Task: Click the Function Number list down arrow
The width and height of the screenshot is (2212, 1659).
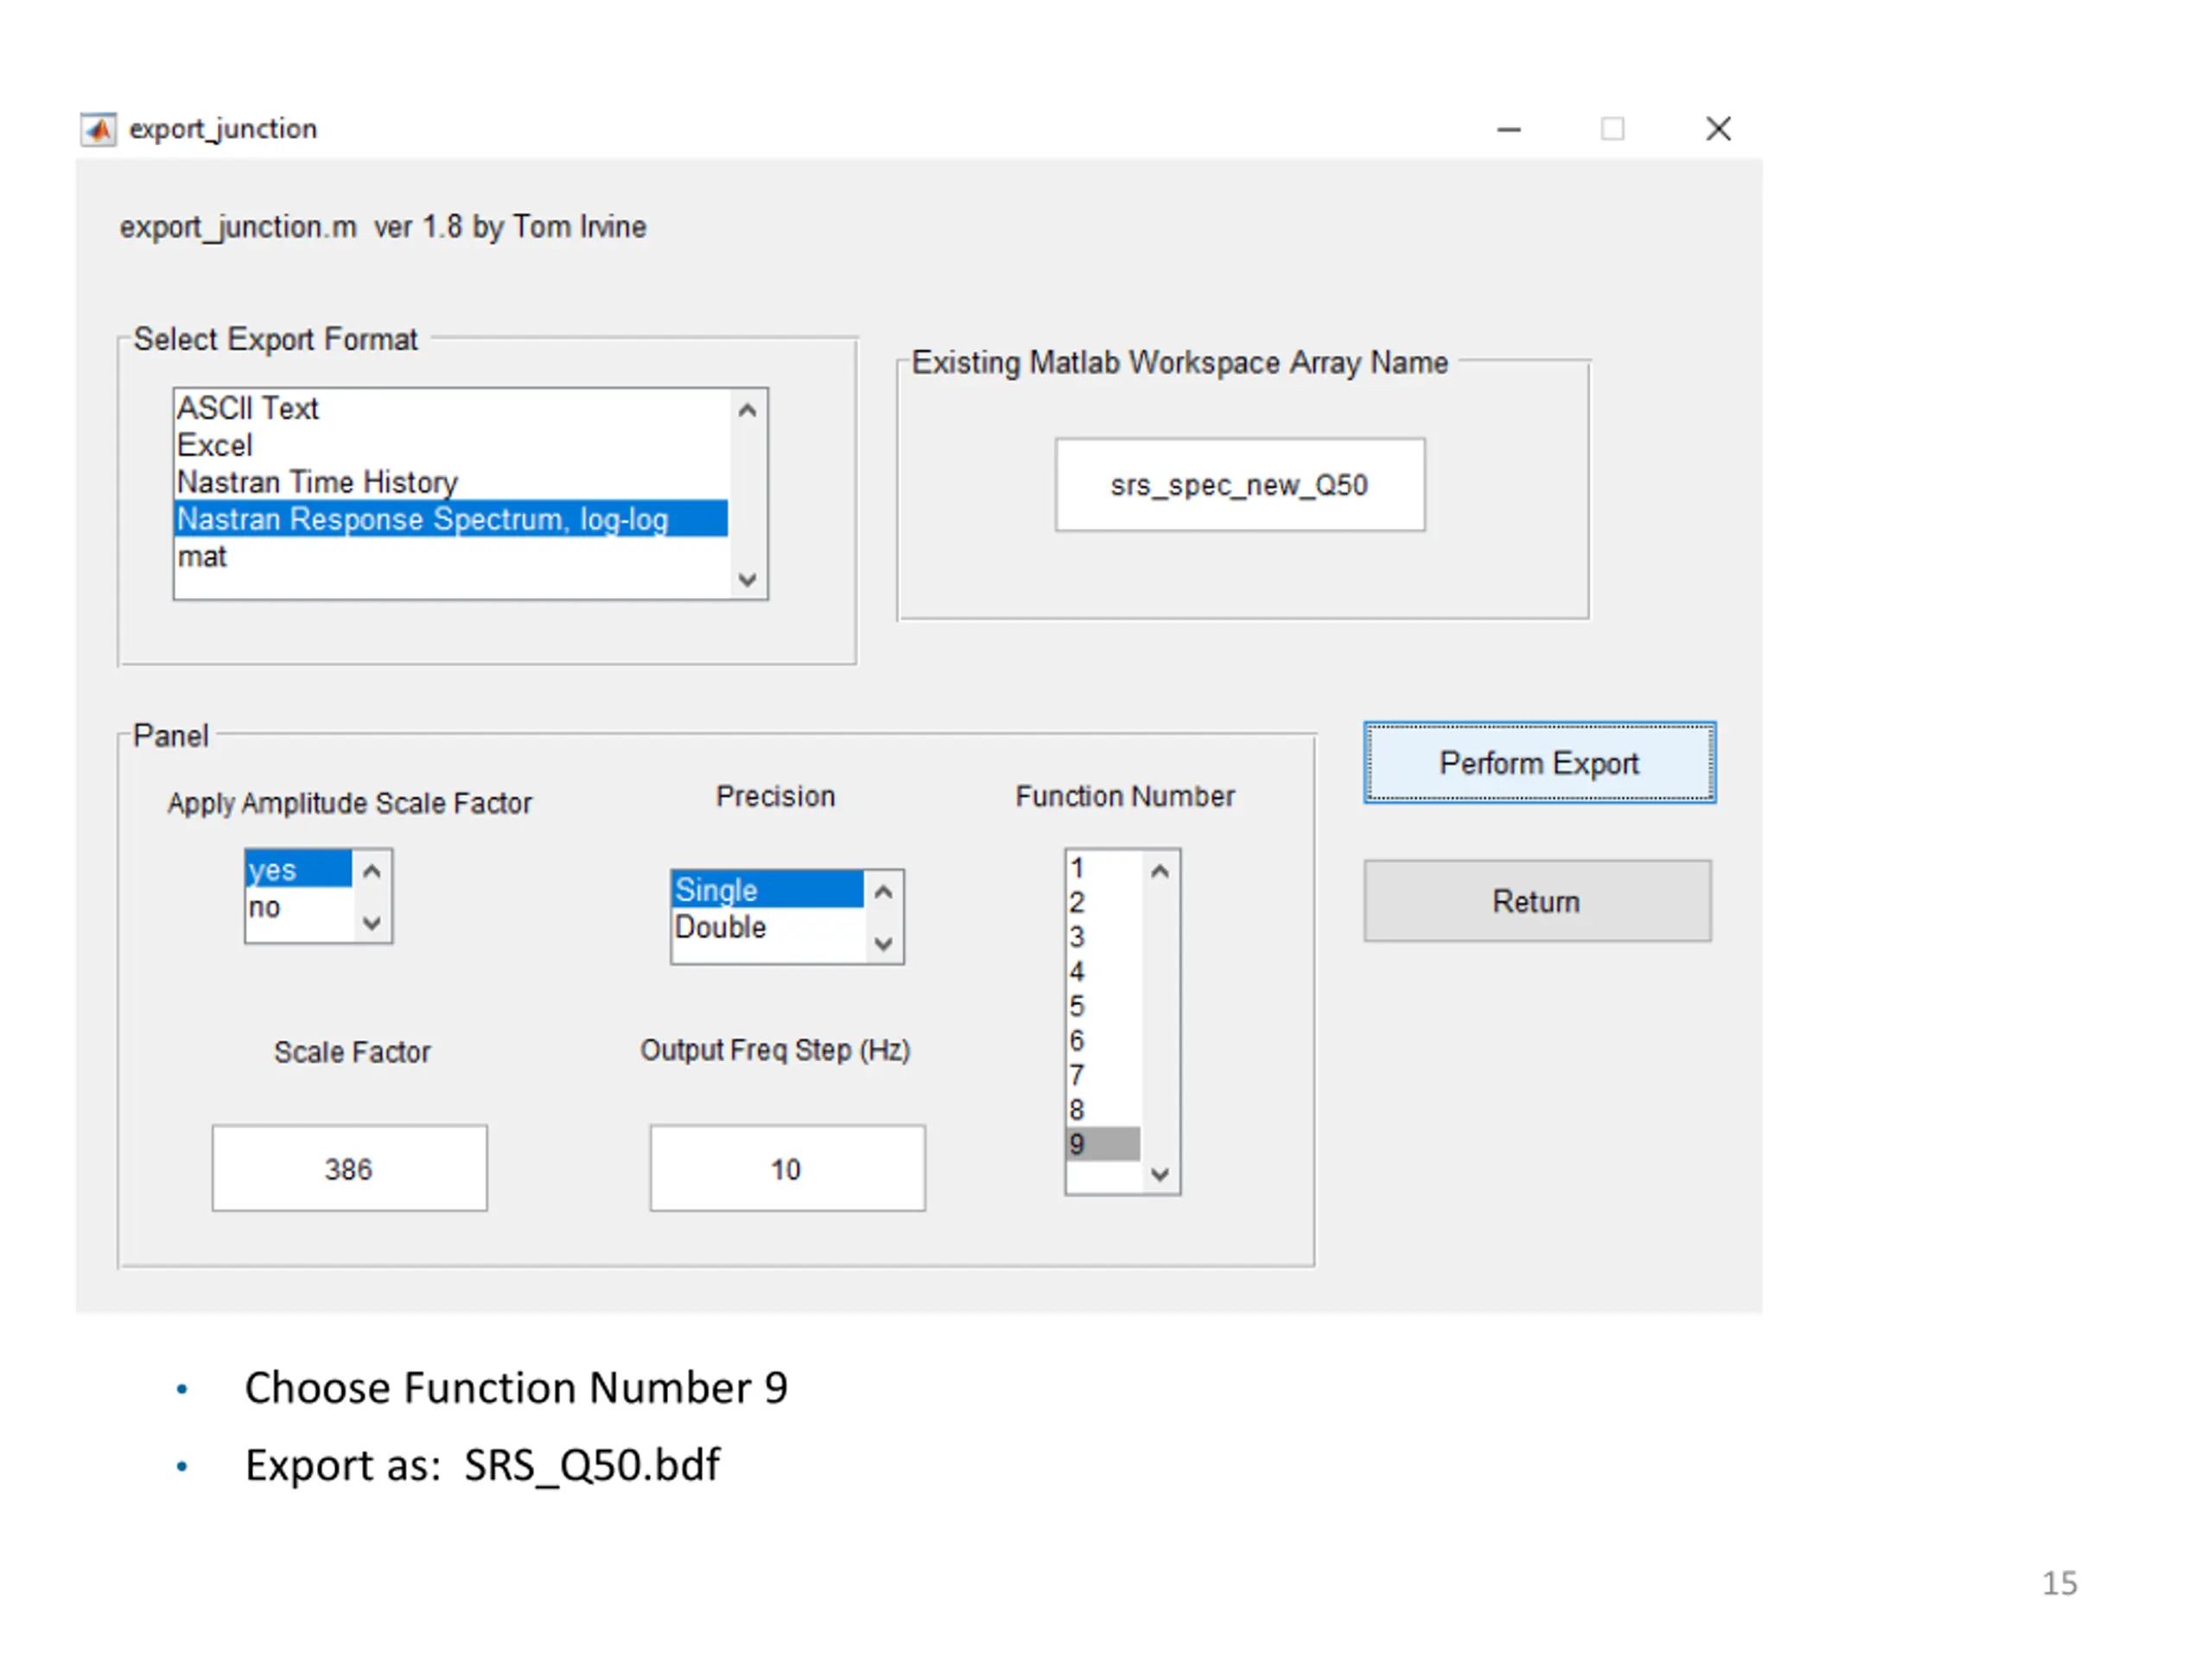Action: tap(1160, 1174)
